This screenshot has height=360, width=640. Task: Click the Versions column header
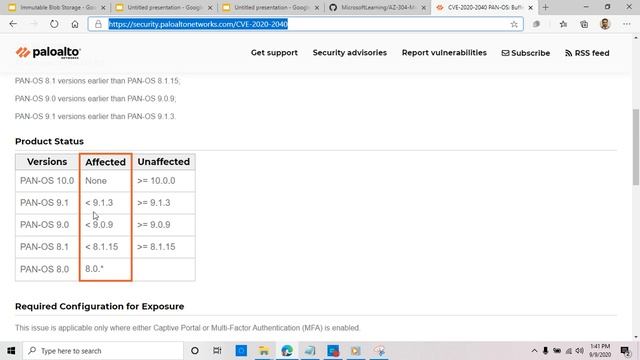(x=47, y=162)
